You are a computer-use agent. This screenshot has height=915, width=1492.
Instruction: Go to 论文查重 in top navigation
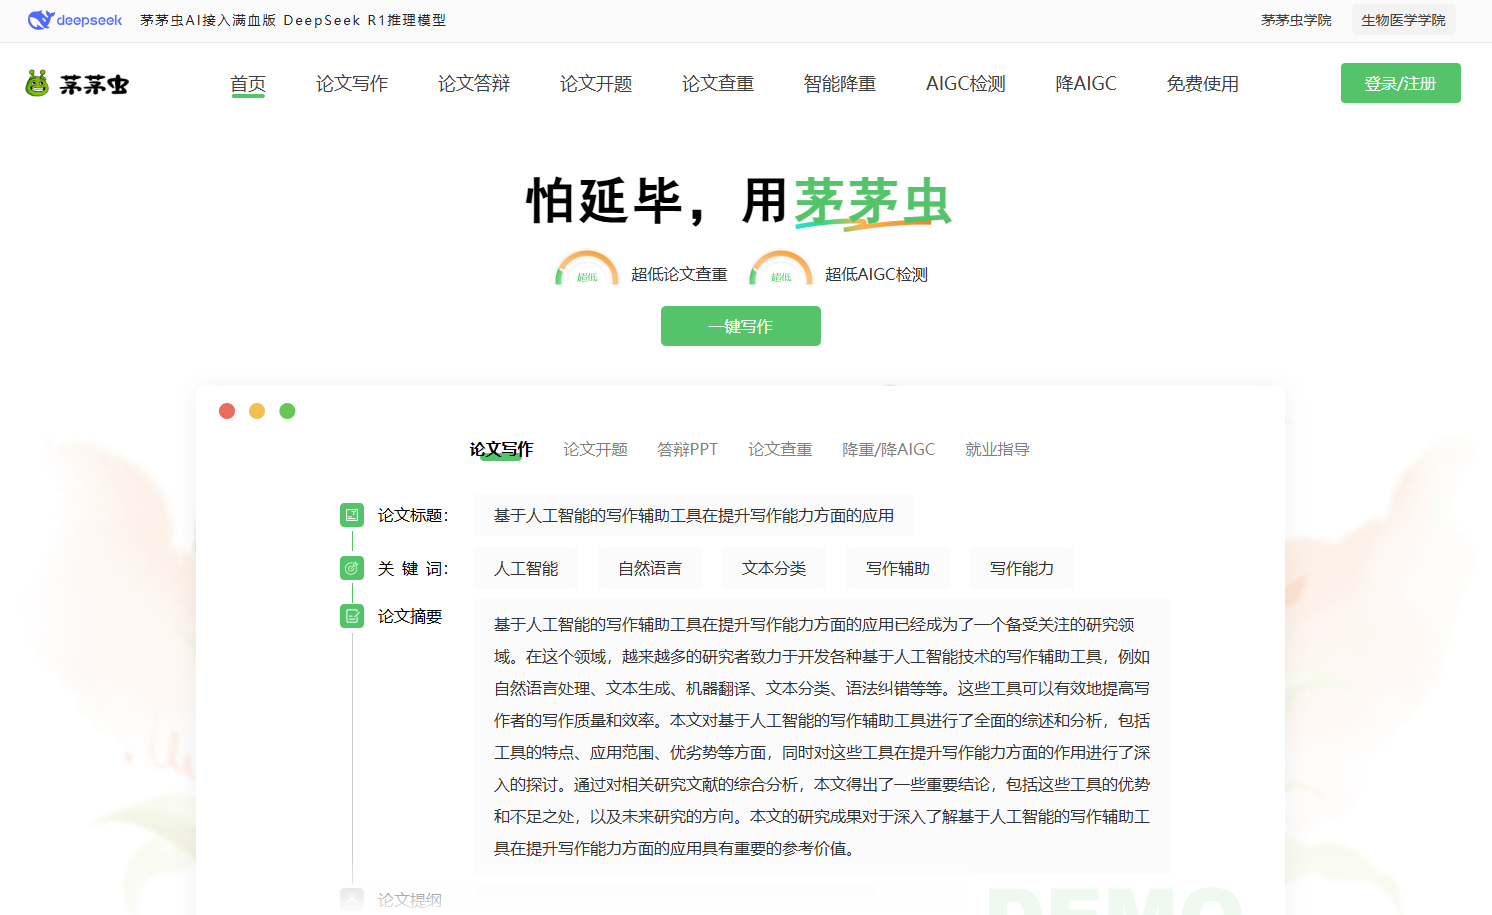(718, 84)
